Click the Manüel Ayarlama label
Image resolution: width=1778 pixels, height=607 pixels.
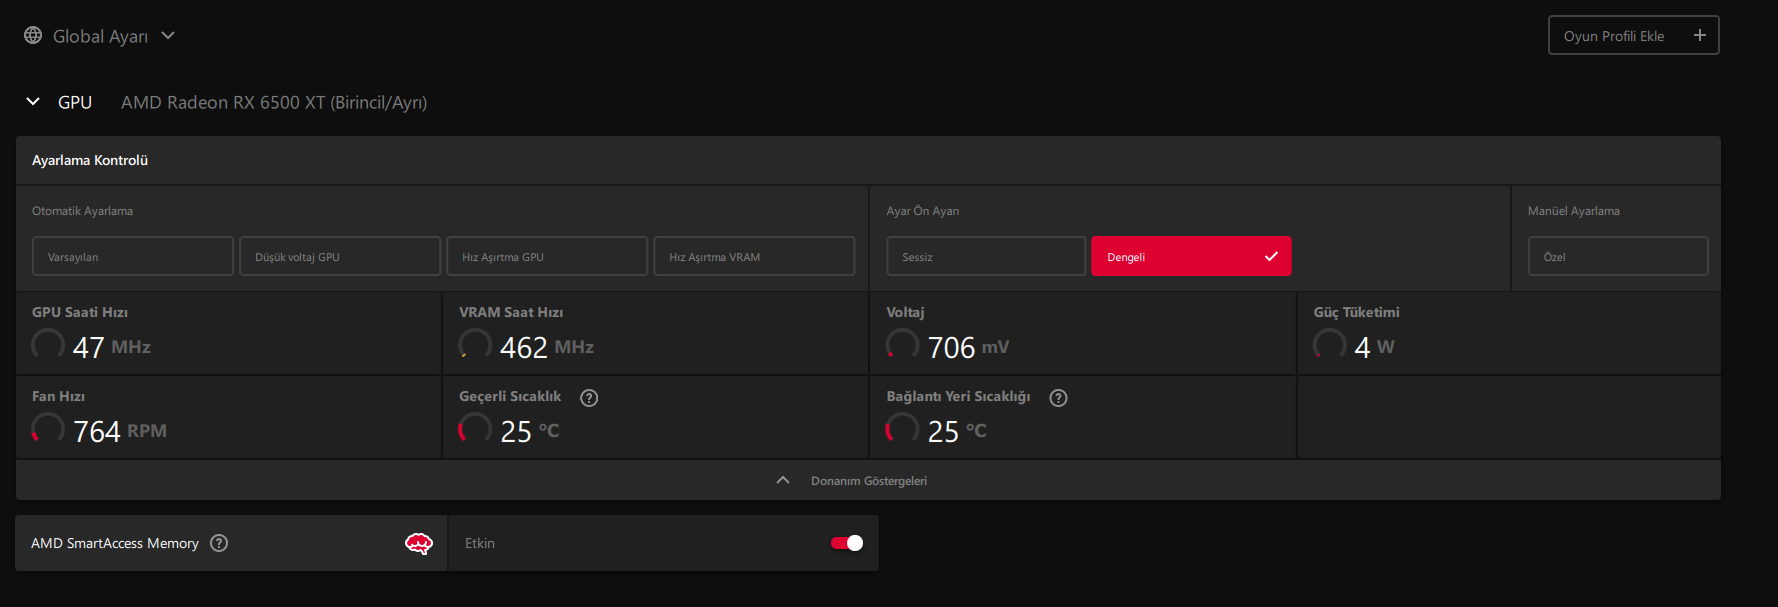(x=1573, y=211)
